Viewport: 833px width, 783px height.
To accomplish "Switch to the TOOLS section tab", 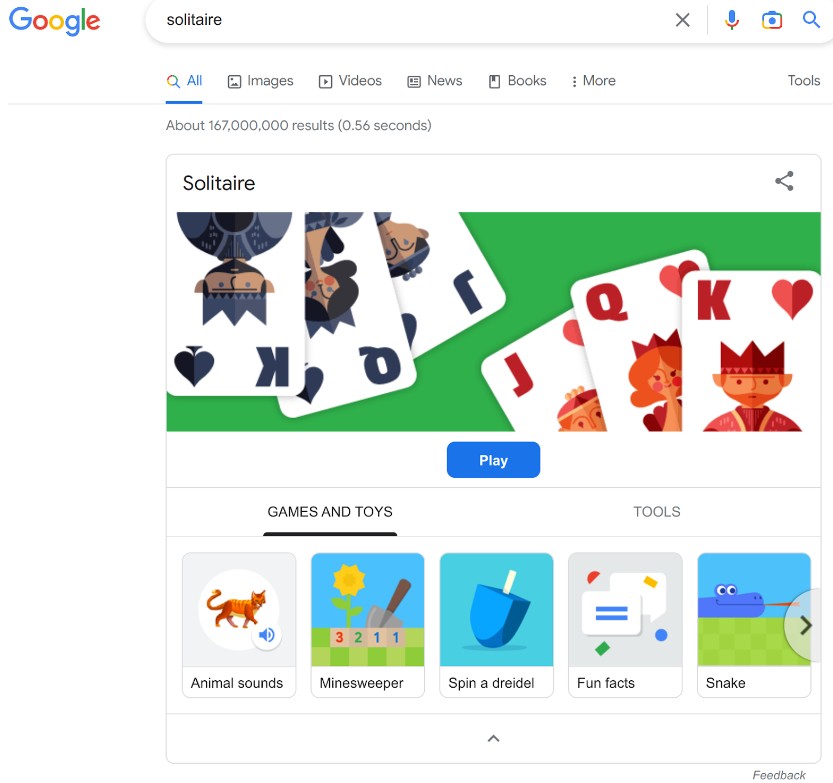I will pos(657,512).
